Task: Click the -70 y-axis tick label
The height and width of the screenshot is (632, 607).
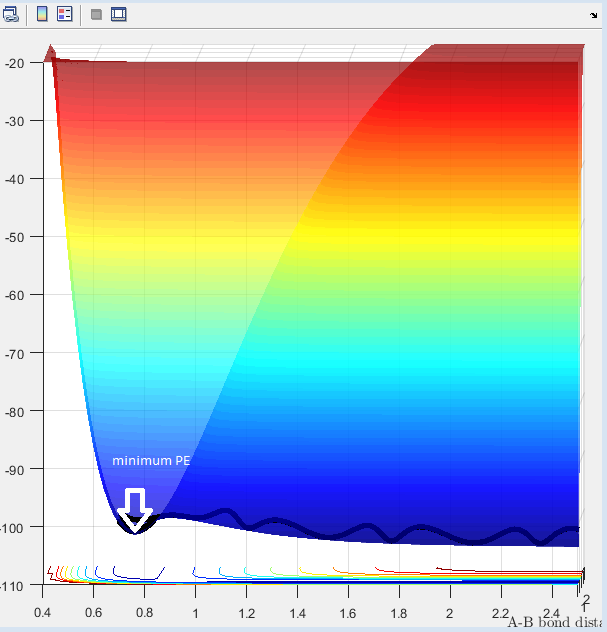Action: pos(15,354)
